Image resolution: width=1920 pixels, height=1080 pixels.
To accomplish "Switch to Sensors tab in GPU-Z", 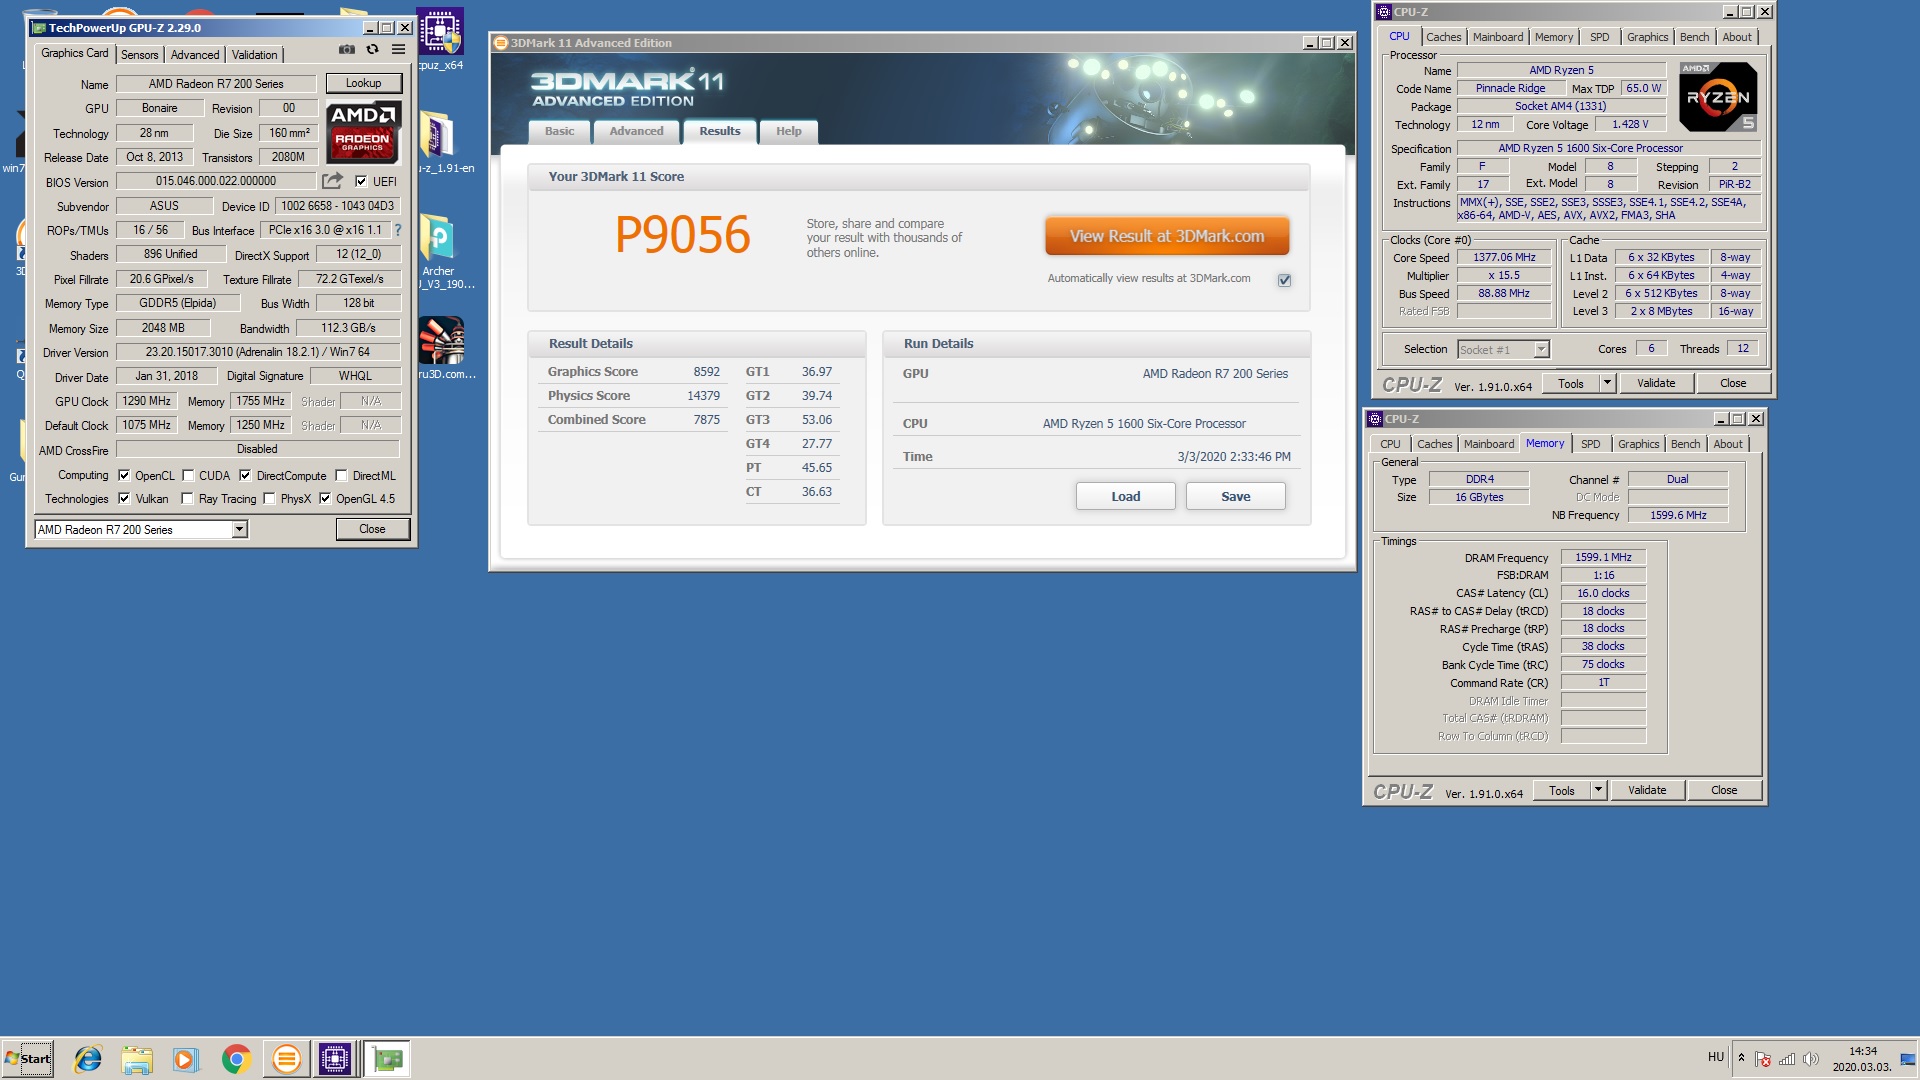I will 140,55.
